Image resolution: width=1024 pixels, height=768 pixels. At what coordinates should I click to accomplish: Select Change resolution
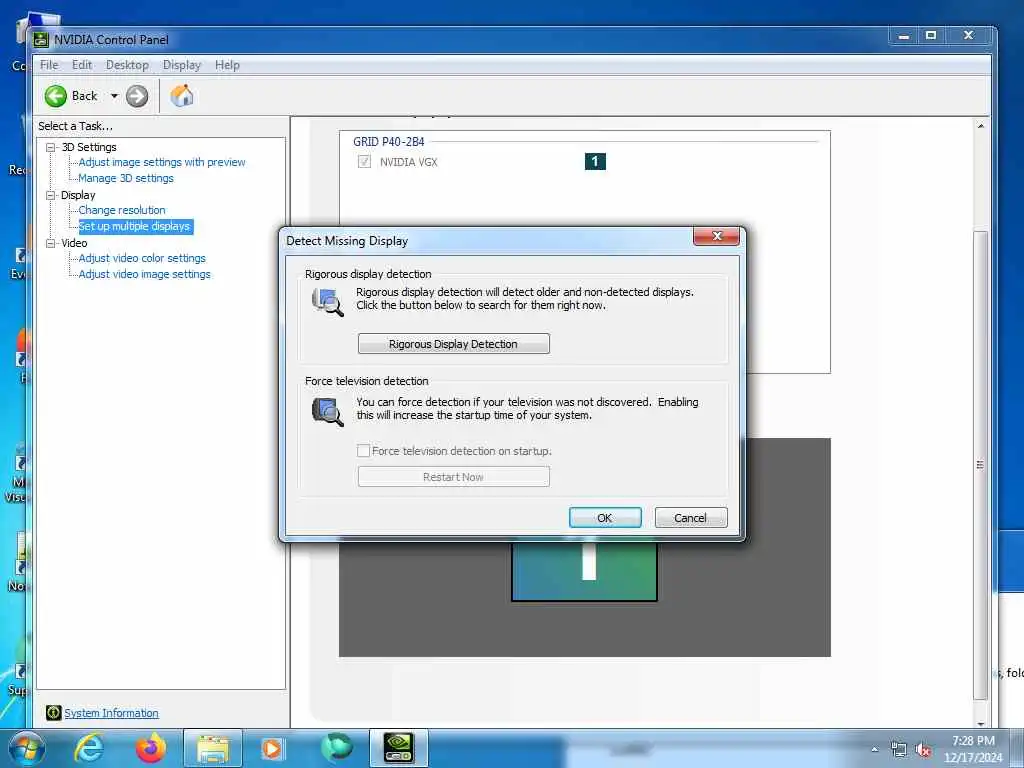point(122,210)
